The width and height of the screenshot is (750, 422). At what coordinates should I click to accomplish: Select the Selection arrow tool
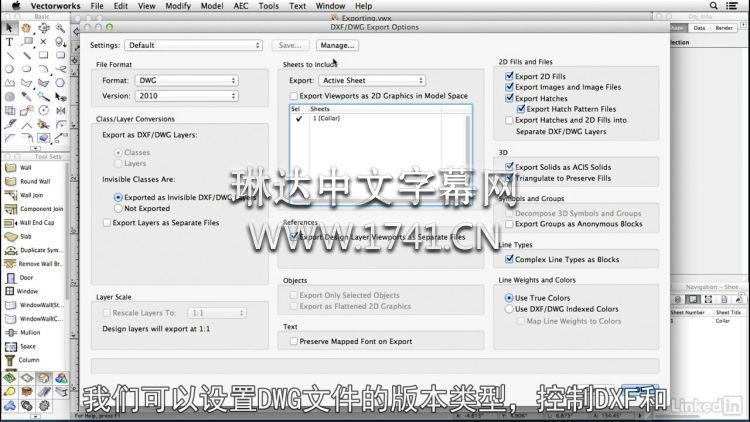tap(9, 28)
